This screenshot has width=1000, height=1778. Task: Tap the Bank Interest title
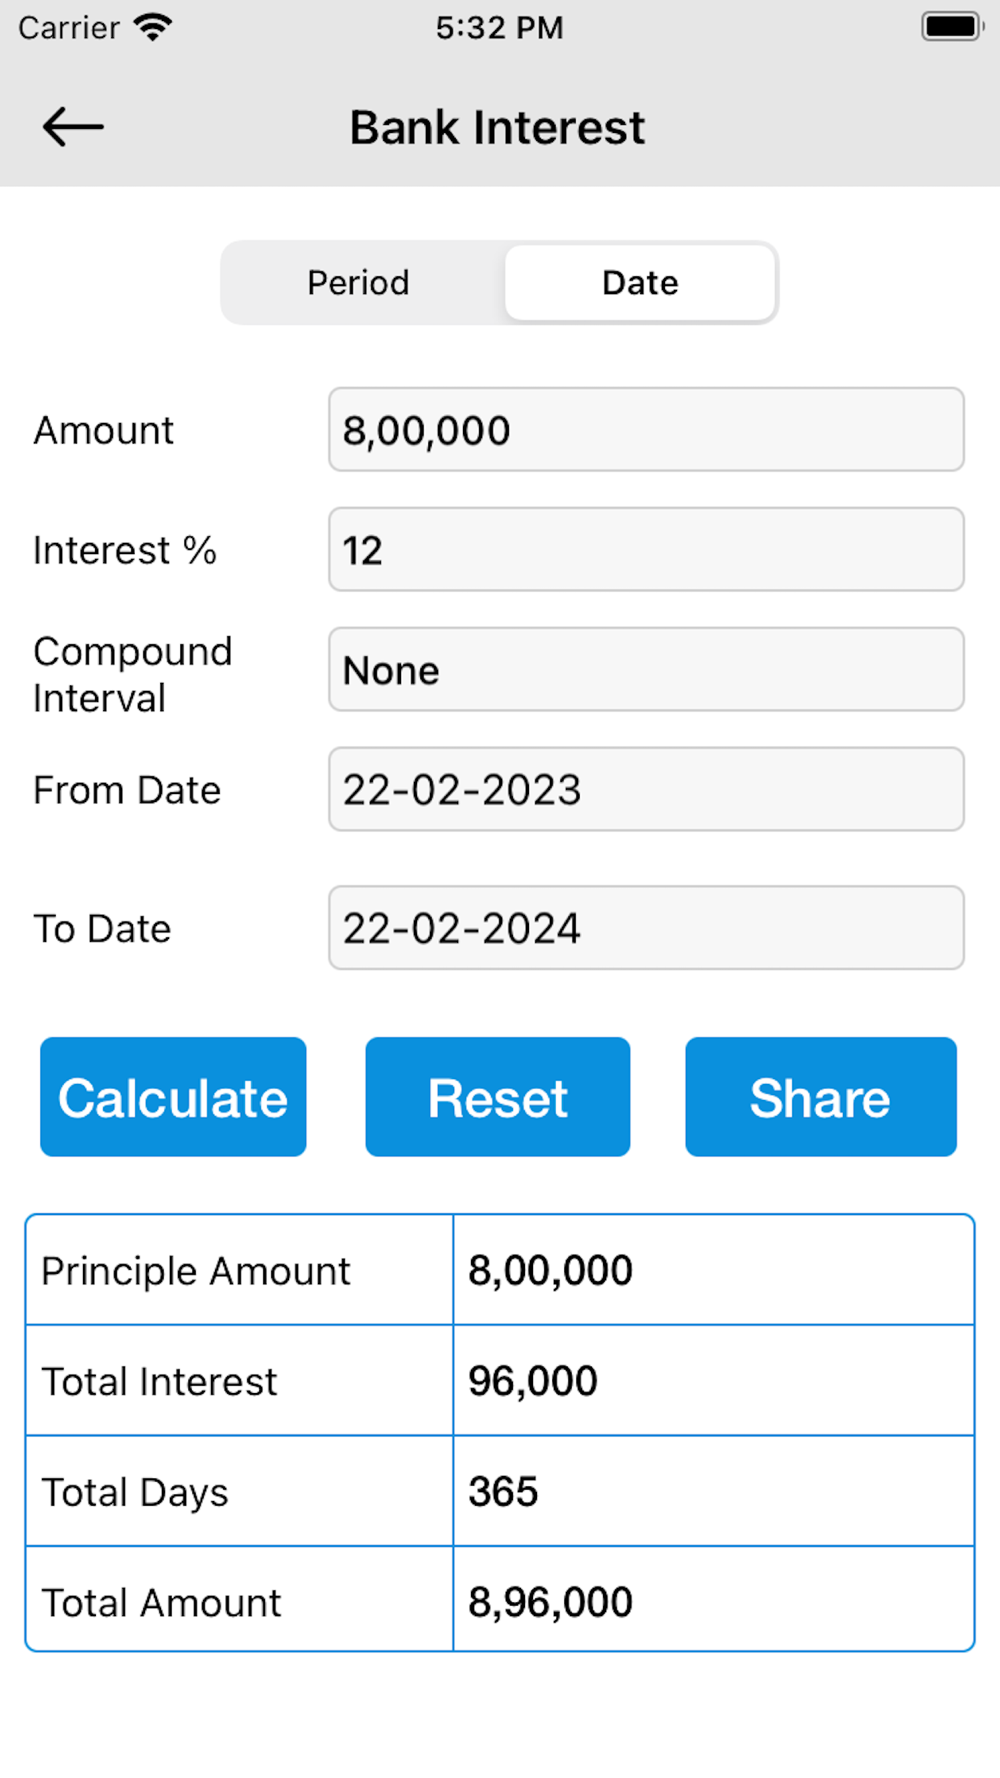coord(497,128)
